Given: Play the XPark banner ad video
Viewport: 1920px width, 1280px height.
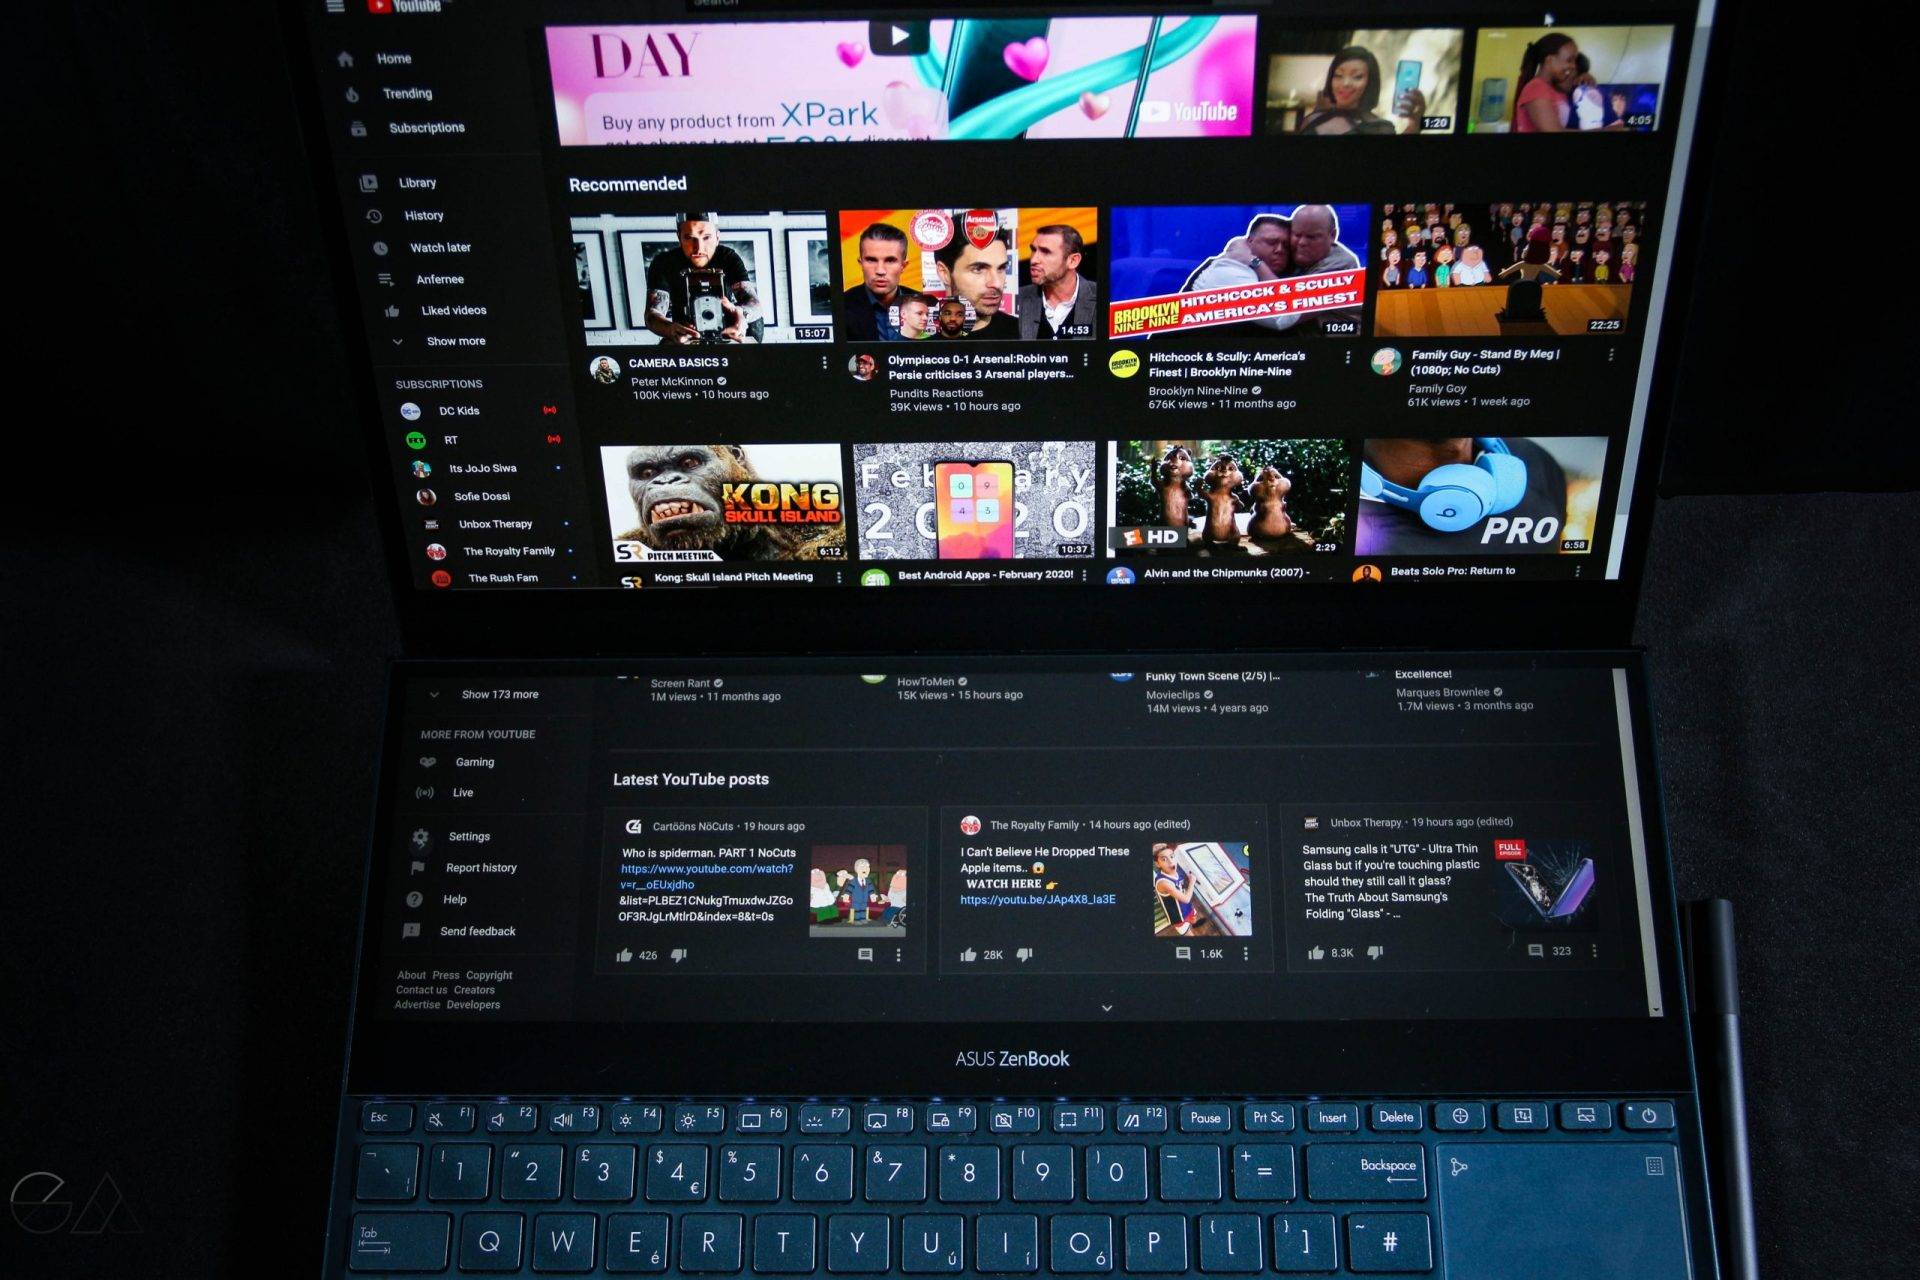Looking at the screenshot, I should [899, 37].
